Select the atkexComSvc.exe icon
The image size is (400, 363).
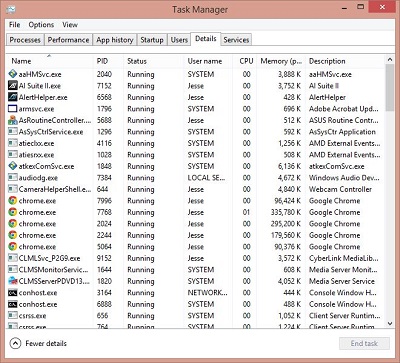[13, 166]
